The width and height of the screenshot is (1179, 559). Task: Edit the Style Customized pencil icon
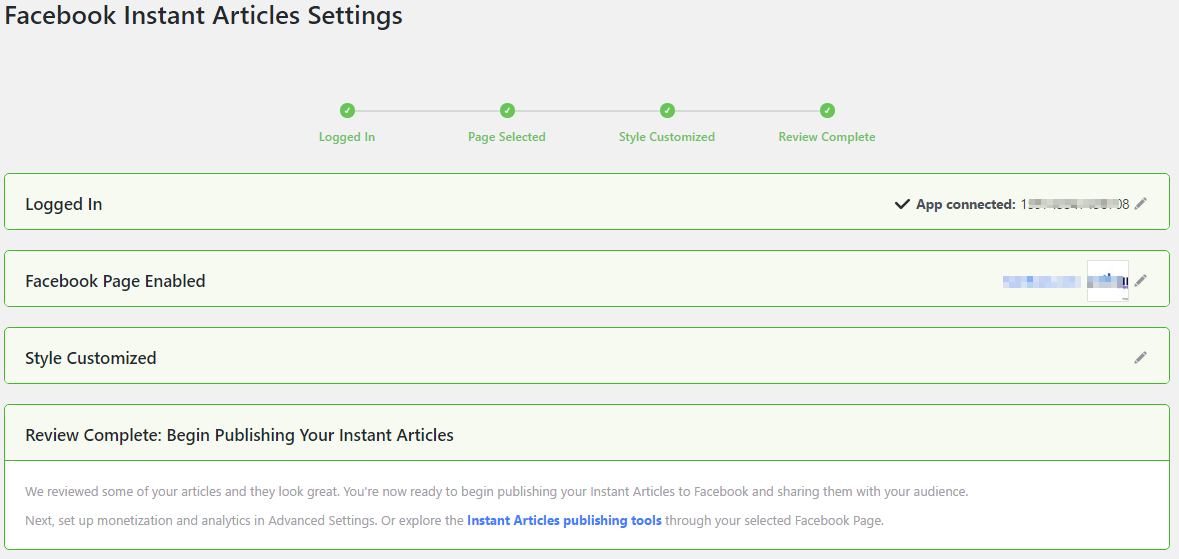(x=1141, y=357)
